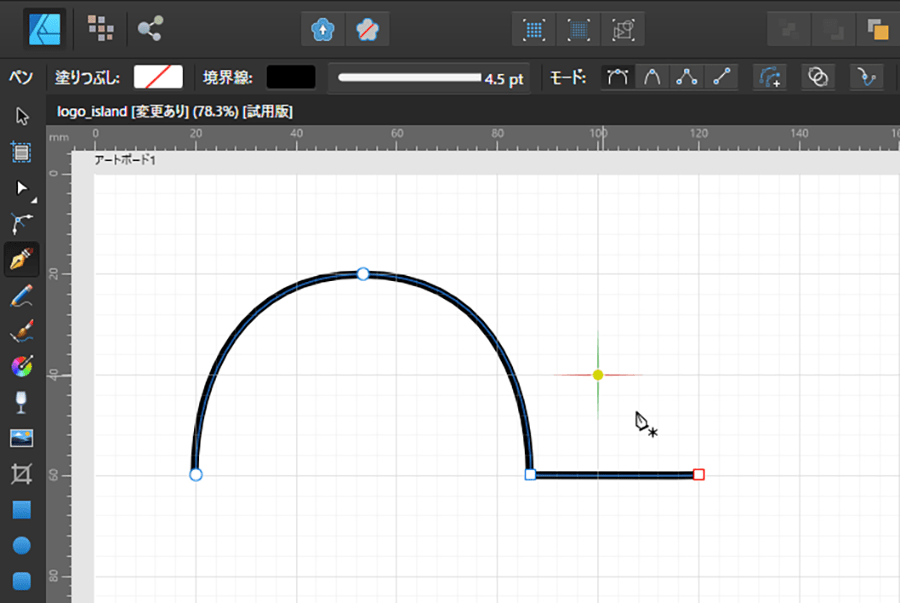Select the Artboard tool
900x603 pixels.
click(x=21, y=152)
